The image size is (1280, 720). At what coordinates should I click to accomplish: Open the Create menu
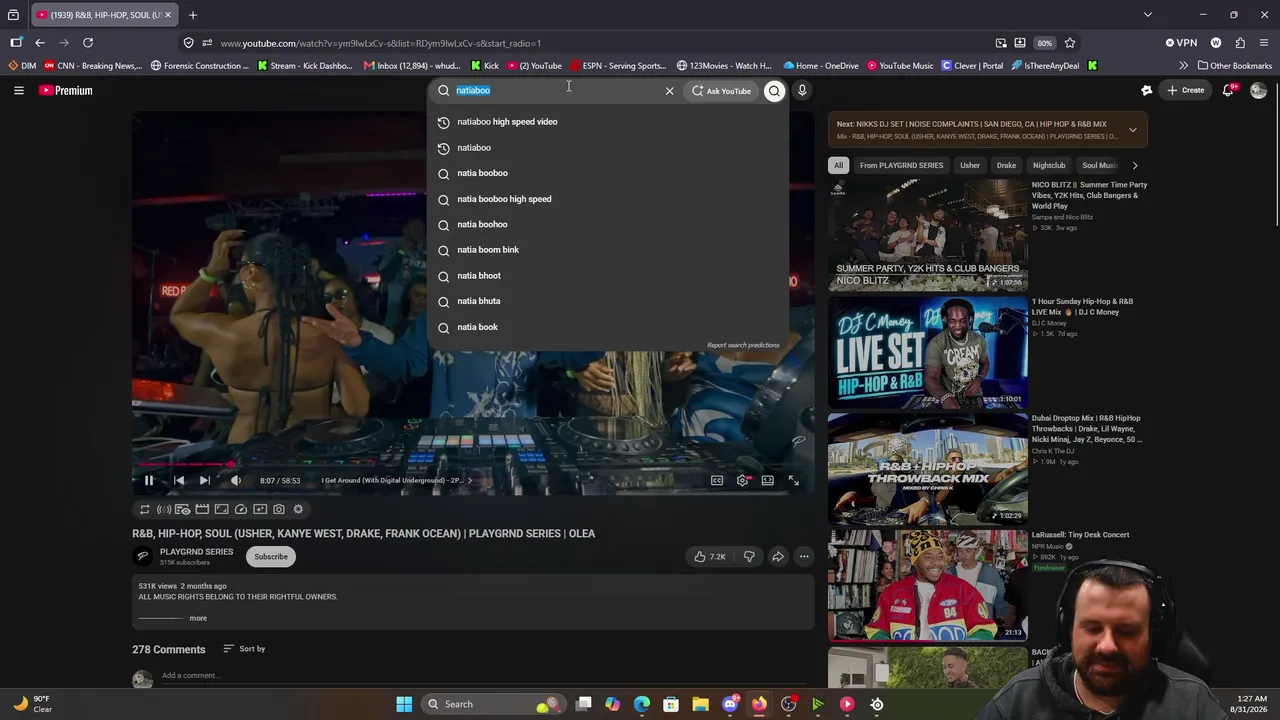pos(1186,90)
